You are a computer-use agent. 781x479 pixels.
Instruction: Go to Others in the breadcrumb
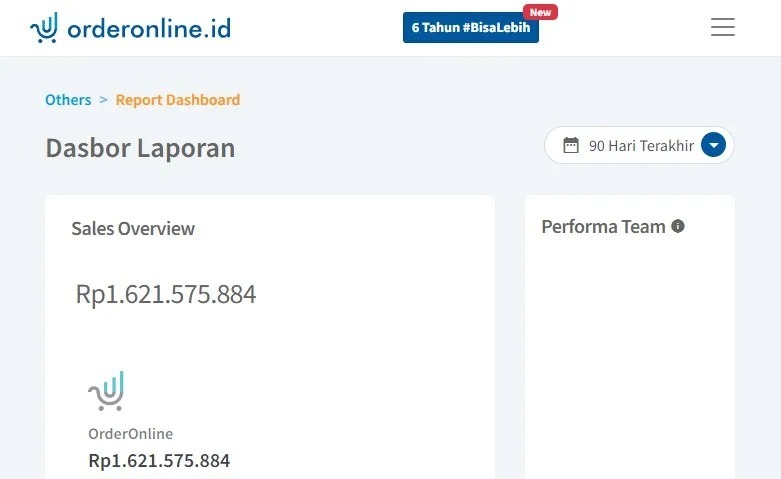tap(68, 100)
